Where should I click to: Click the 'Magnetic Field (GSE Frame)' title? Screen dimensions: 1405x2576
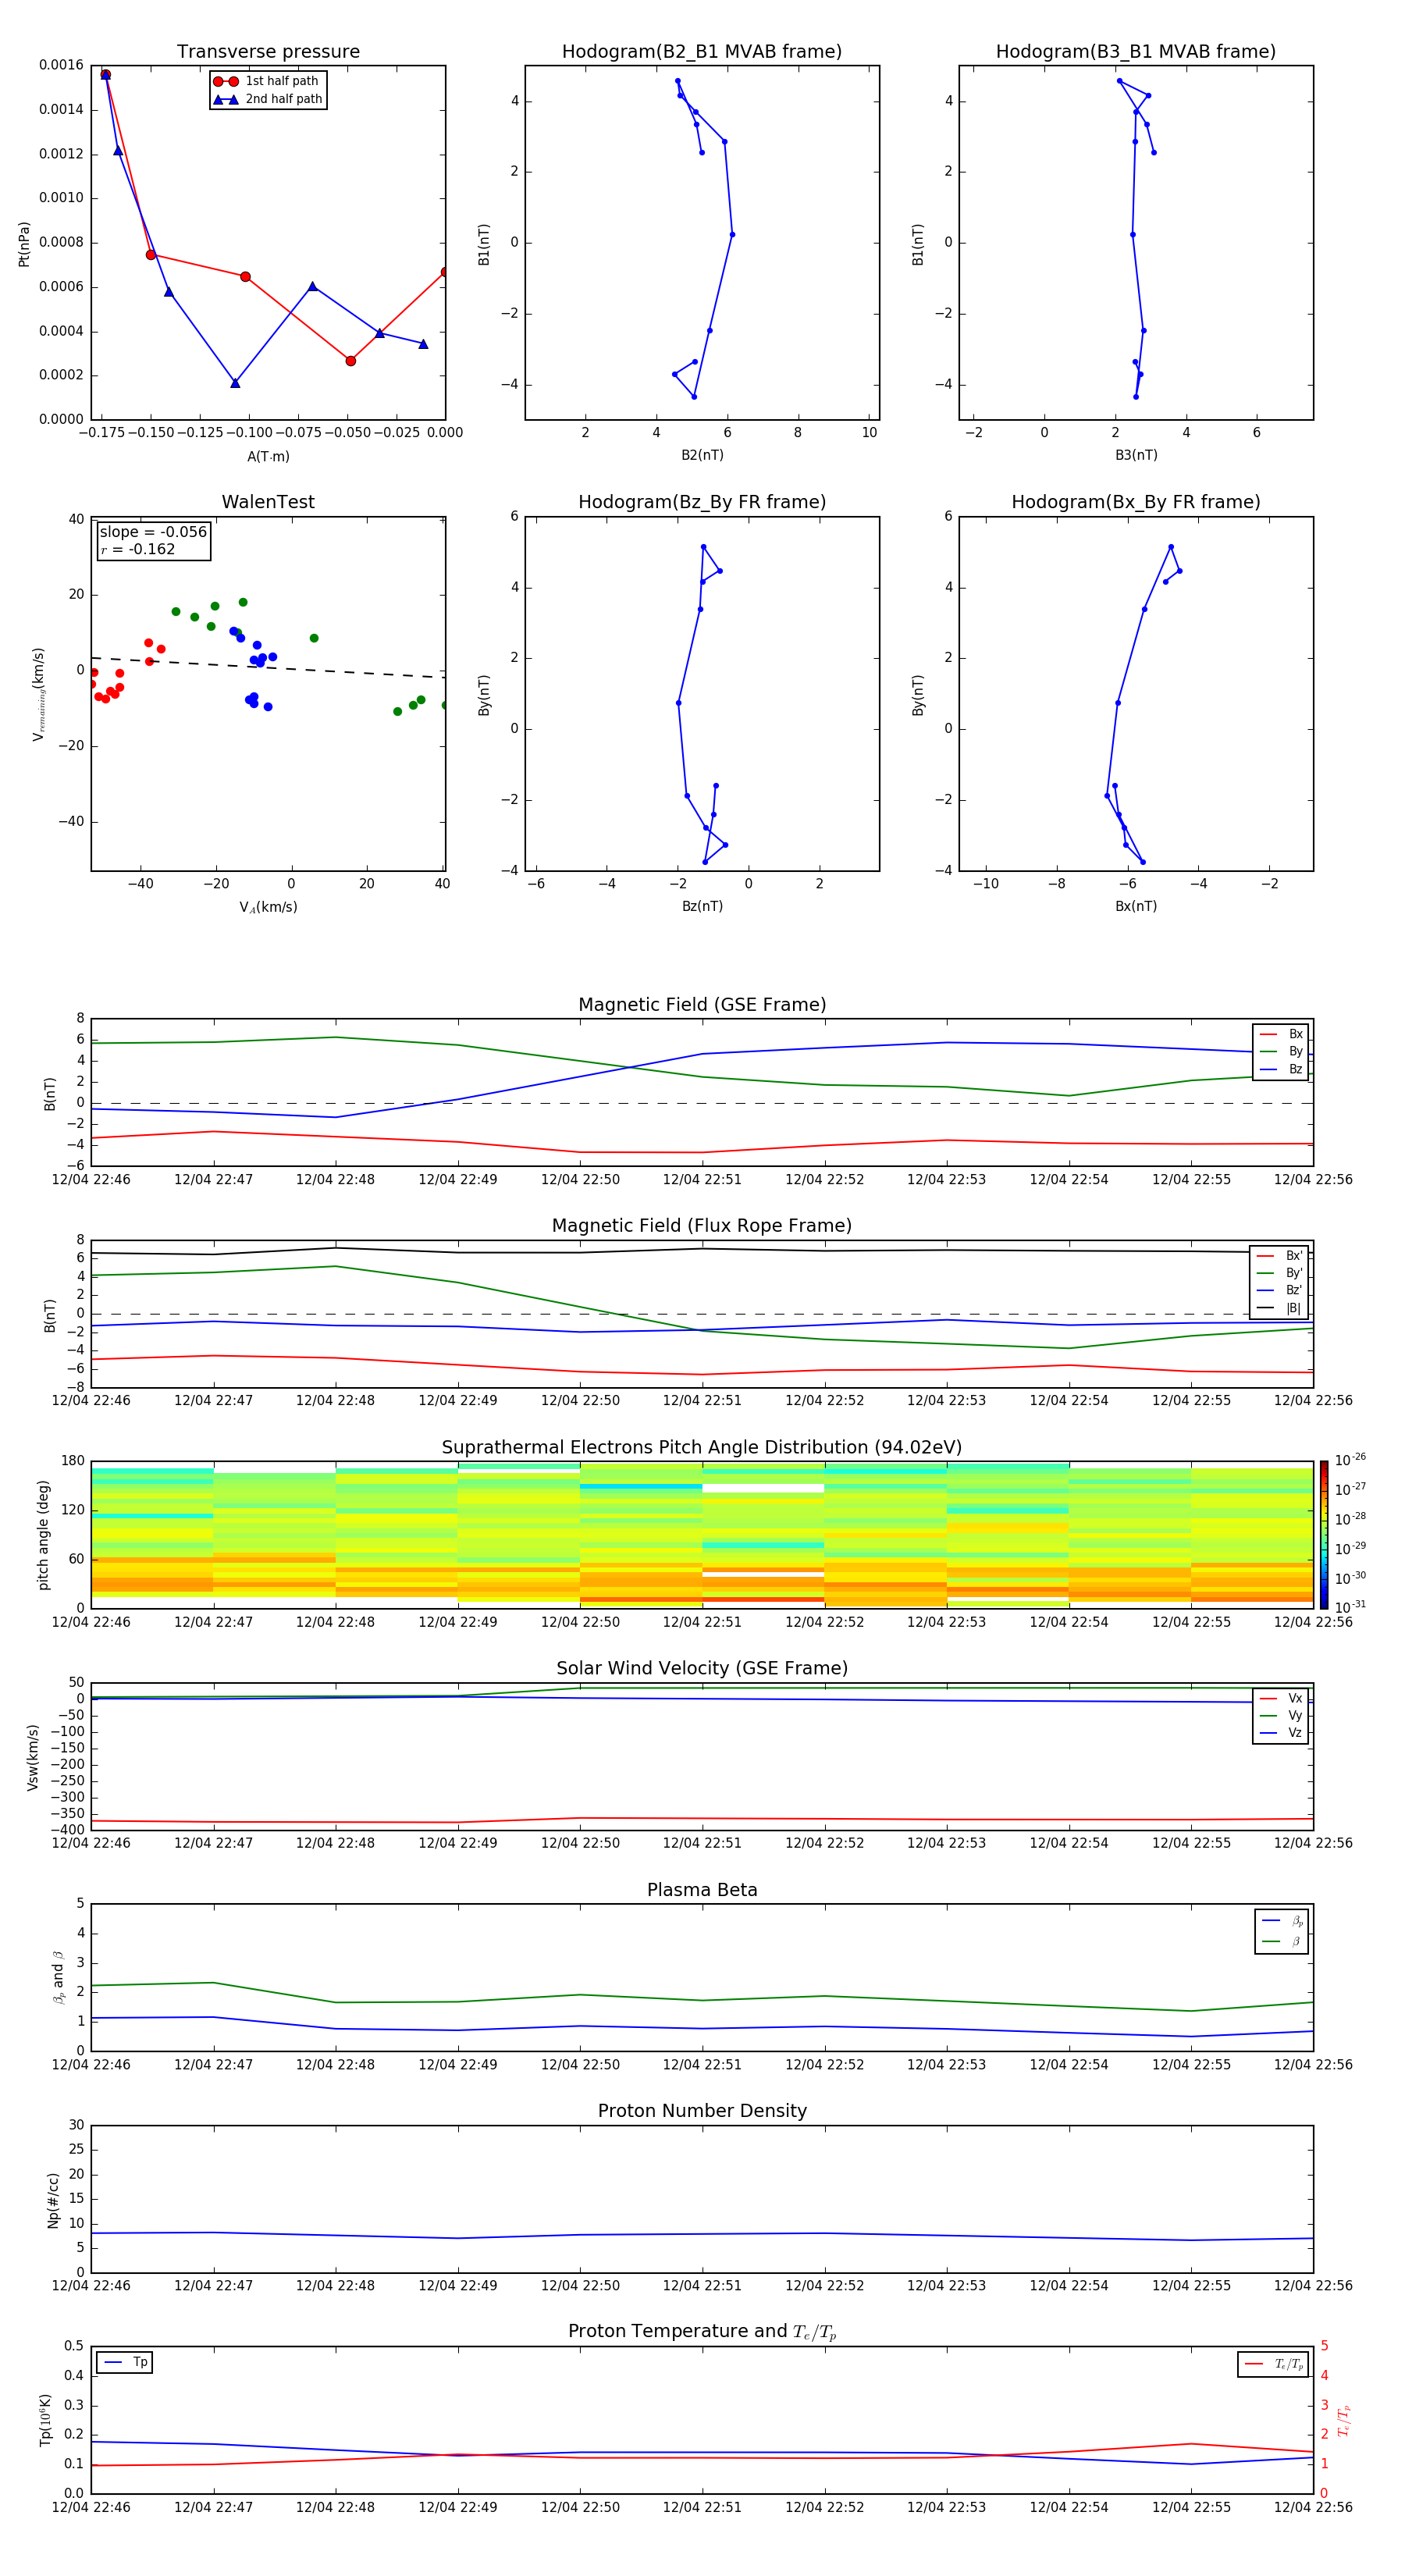click(702, 1005)
